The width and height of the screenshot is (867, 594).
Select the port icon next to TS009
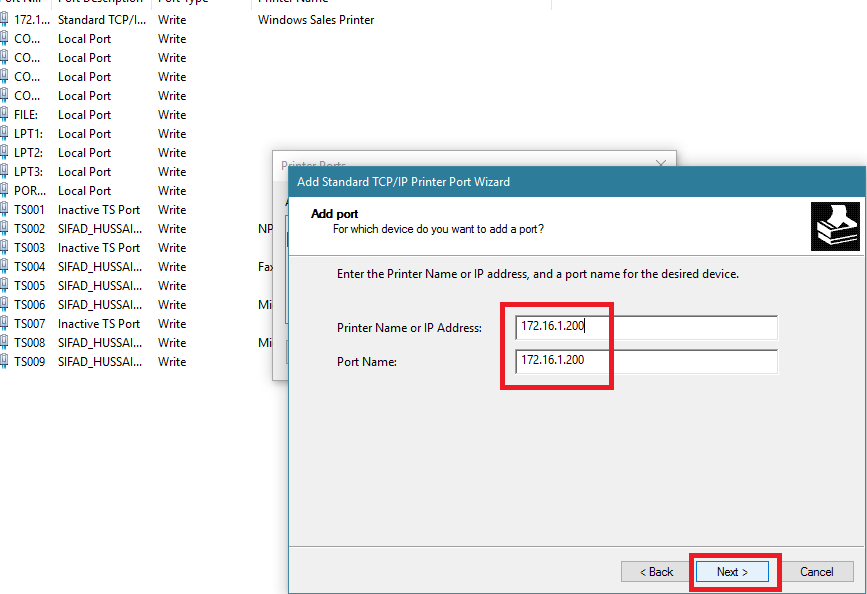pyautogui.click(x=4, y=362)
